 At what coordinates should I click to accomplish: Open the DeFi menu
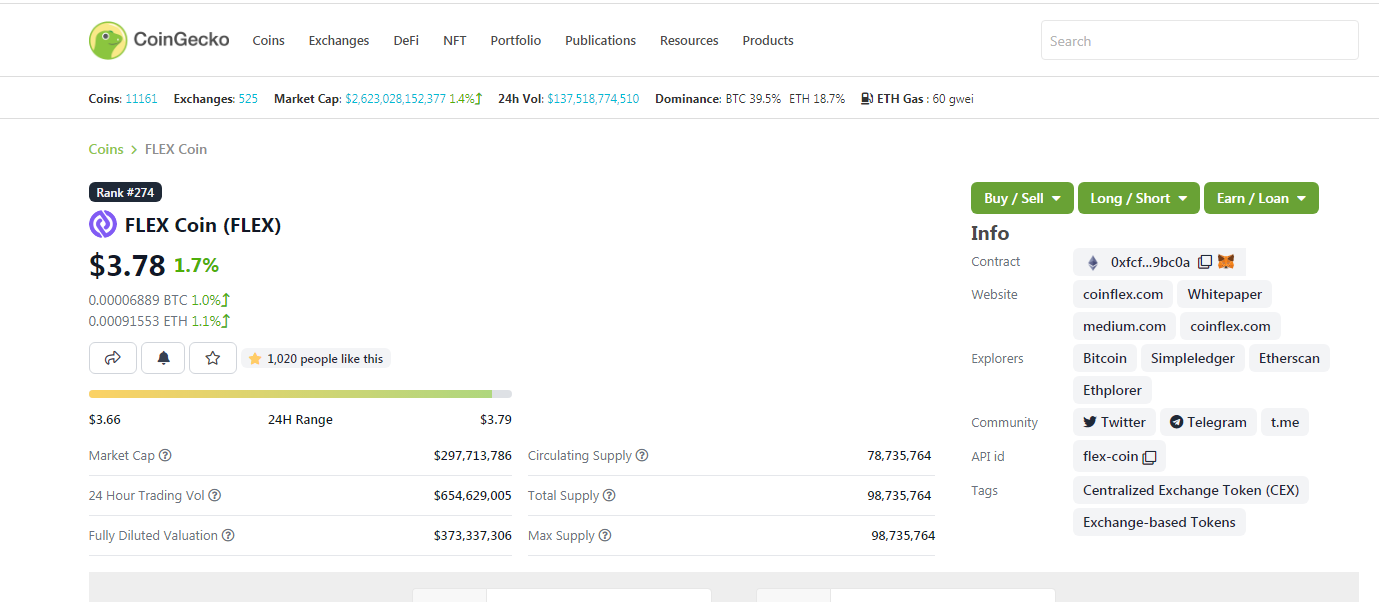pos(406,40)
